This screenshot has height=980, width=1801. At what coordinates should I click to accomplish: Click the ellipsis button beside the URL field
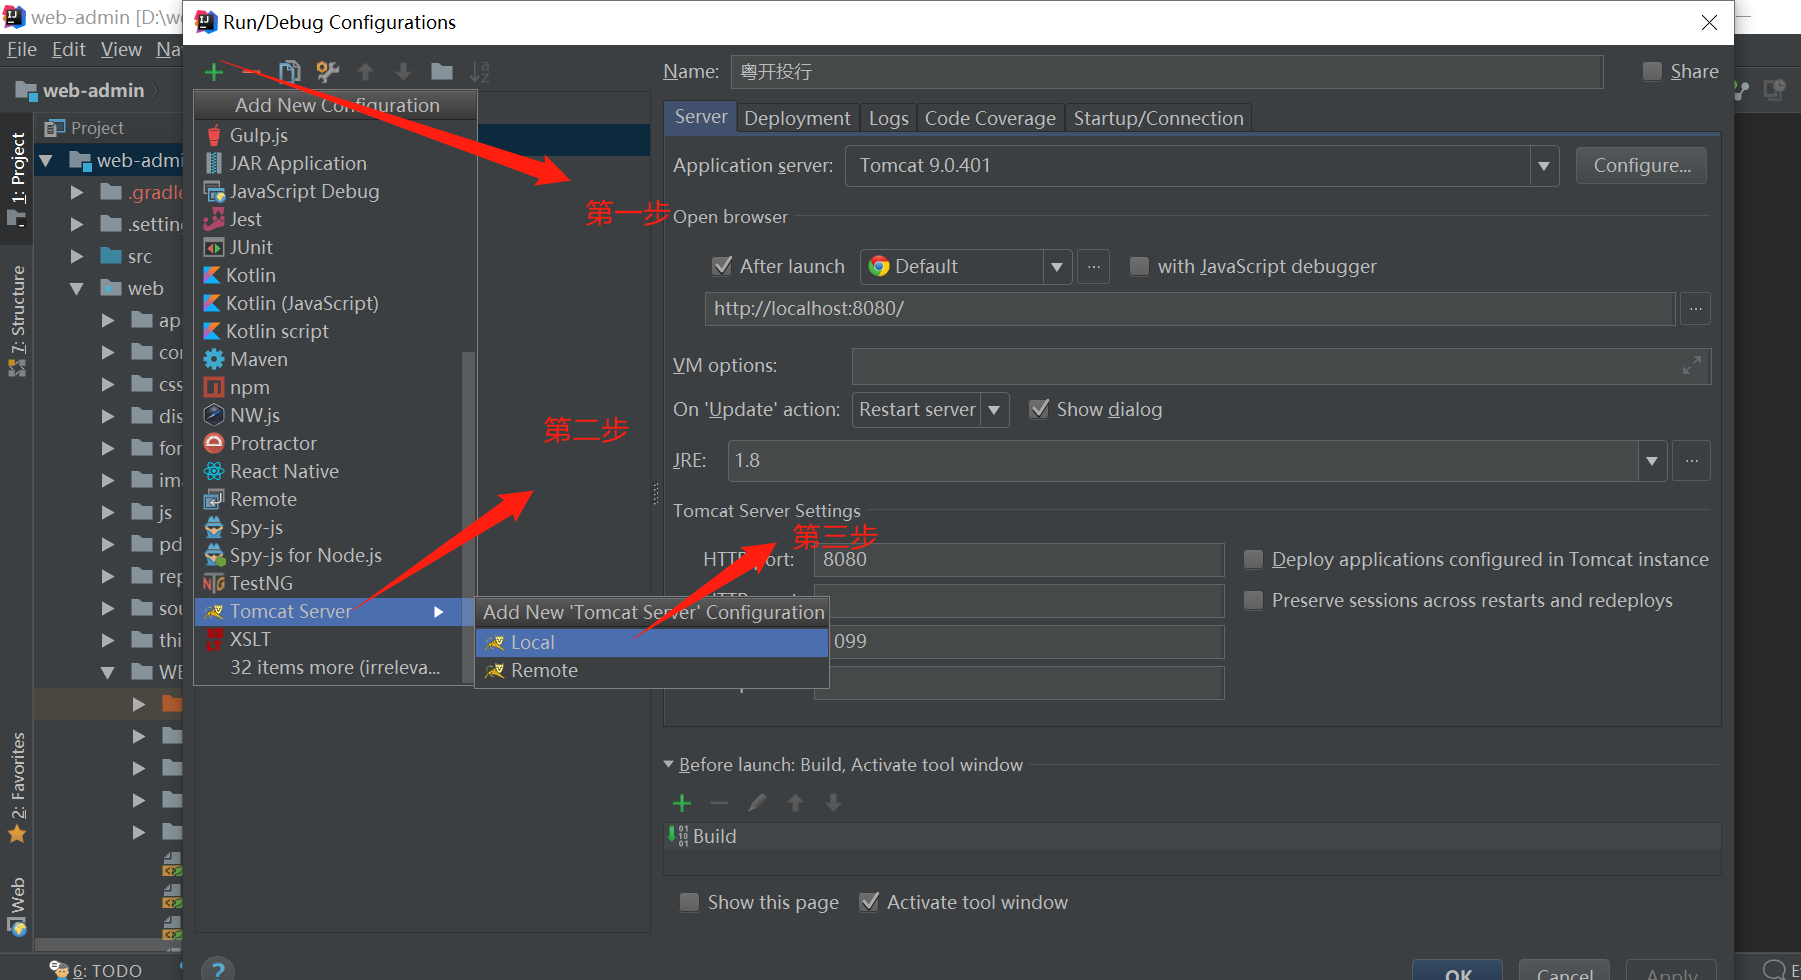1695,309
